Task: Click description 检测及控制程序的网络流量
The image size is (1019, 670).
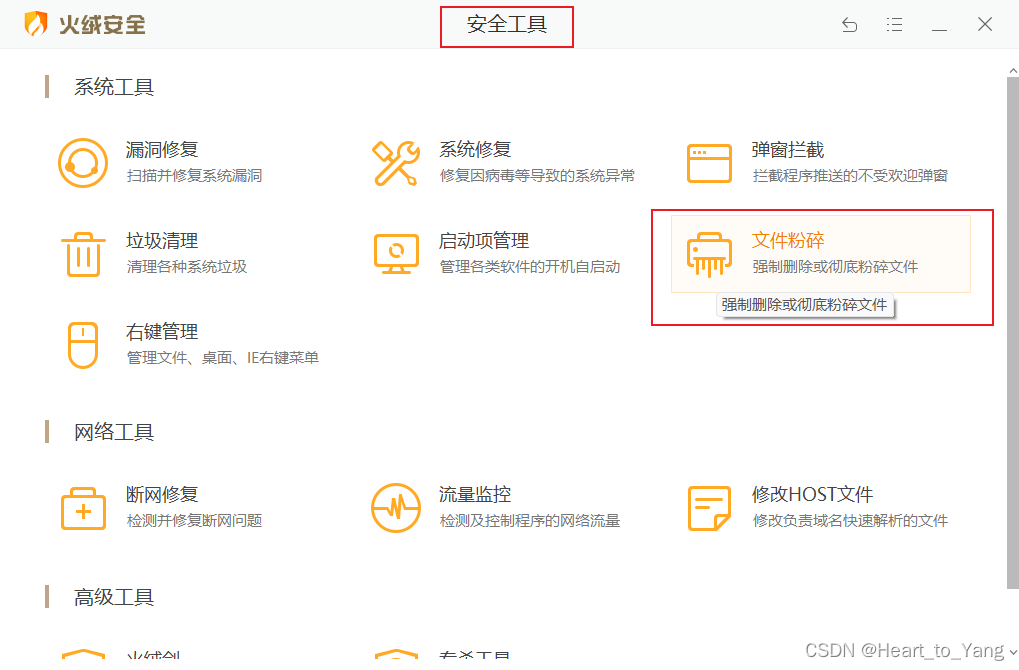Action: [x=530, y=521]
